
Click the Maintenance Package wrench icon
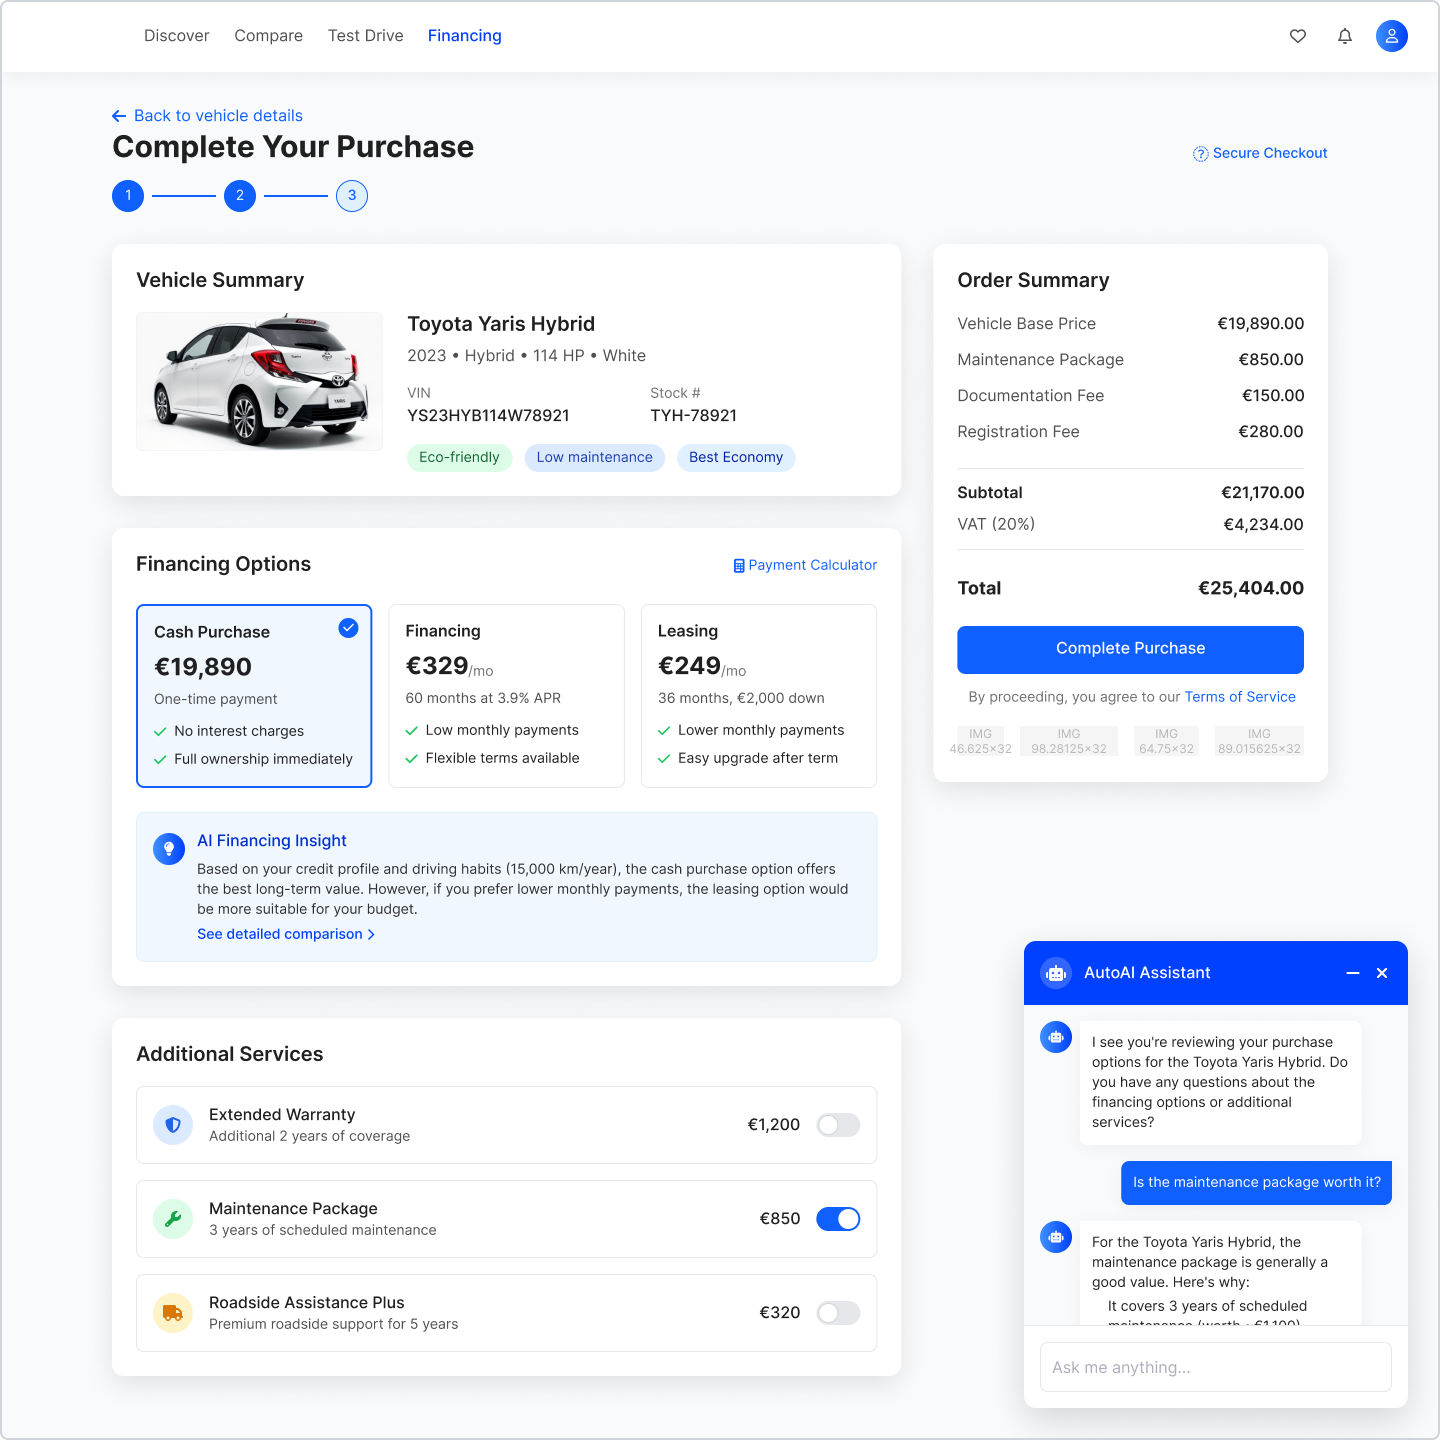(x=173, y=1219)
